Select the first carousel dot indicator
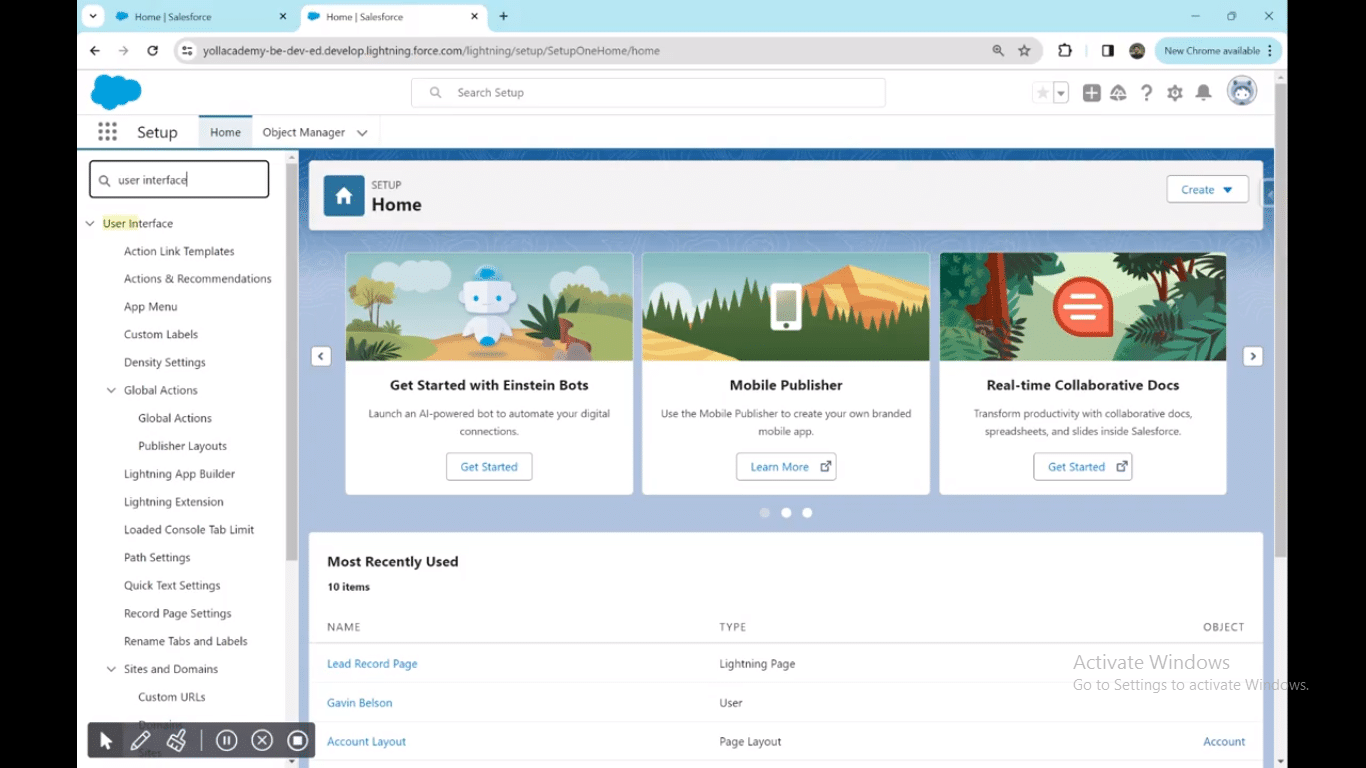 point(765,513)
